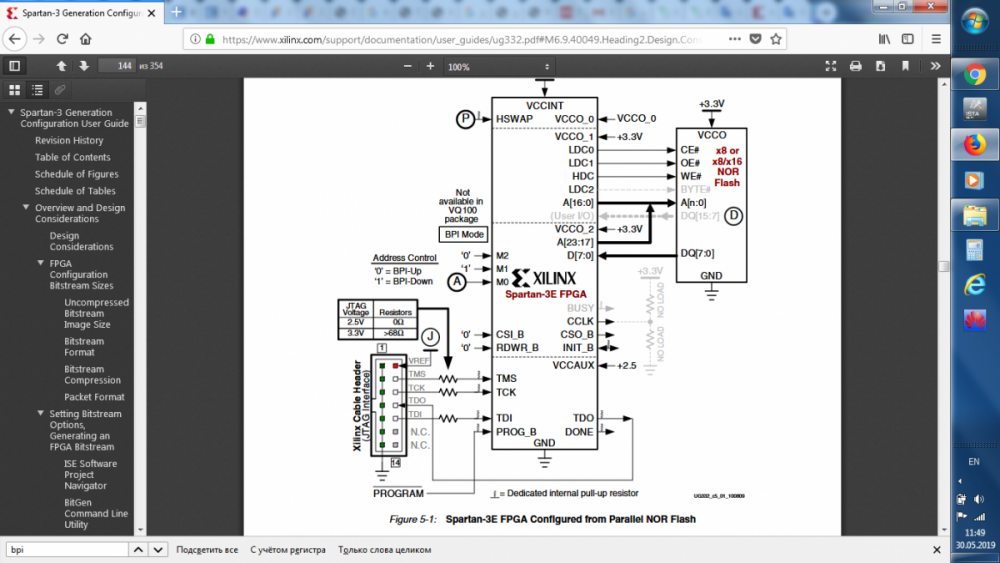Click the page number field showing 144
The height and width of the screenshot is (563, 1000).
[x=117, y=66]
